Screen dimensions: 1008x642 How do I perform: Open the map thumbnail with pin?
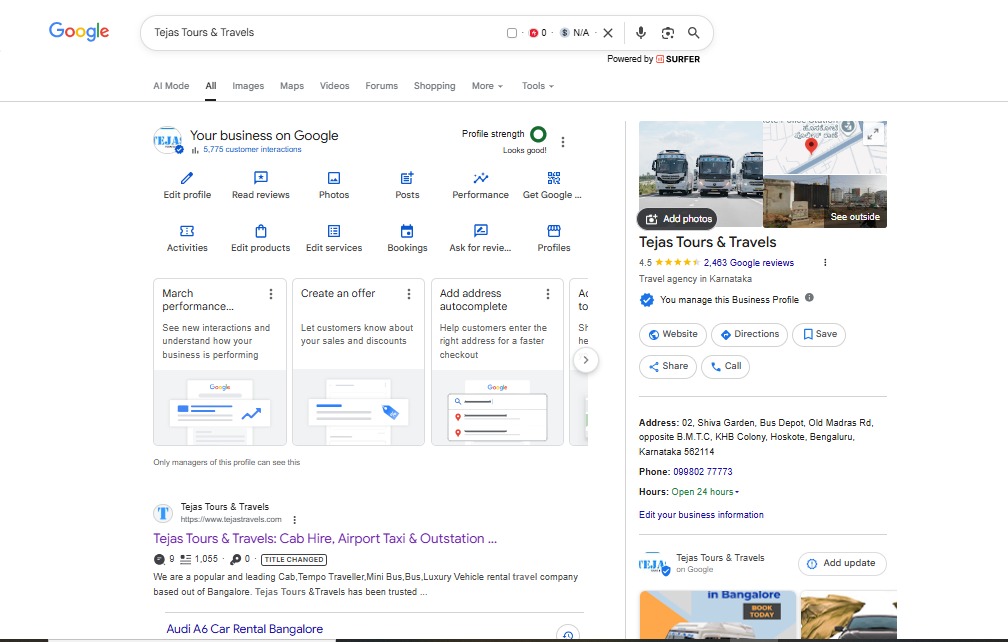pyautogui.click(x=825, y=147)
